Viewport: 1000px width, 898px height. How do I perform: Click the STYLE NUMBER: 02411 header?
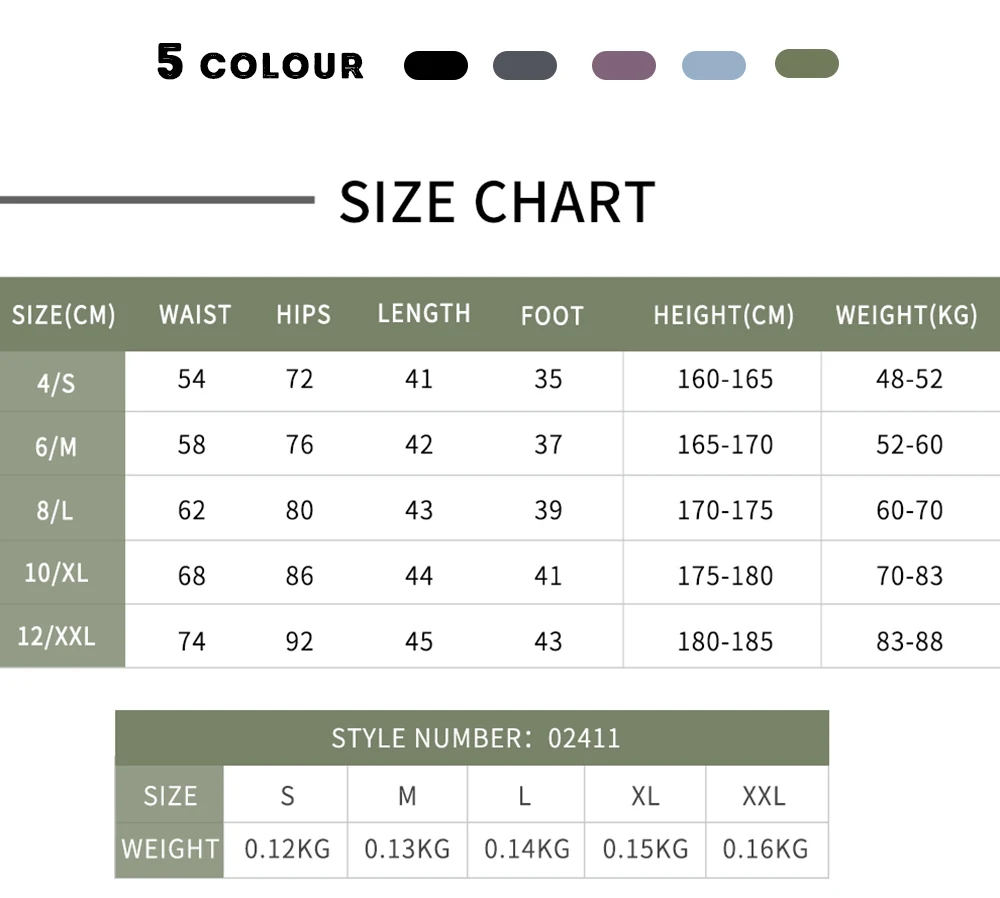point(475,739)
